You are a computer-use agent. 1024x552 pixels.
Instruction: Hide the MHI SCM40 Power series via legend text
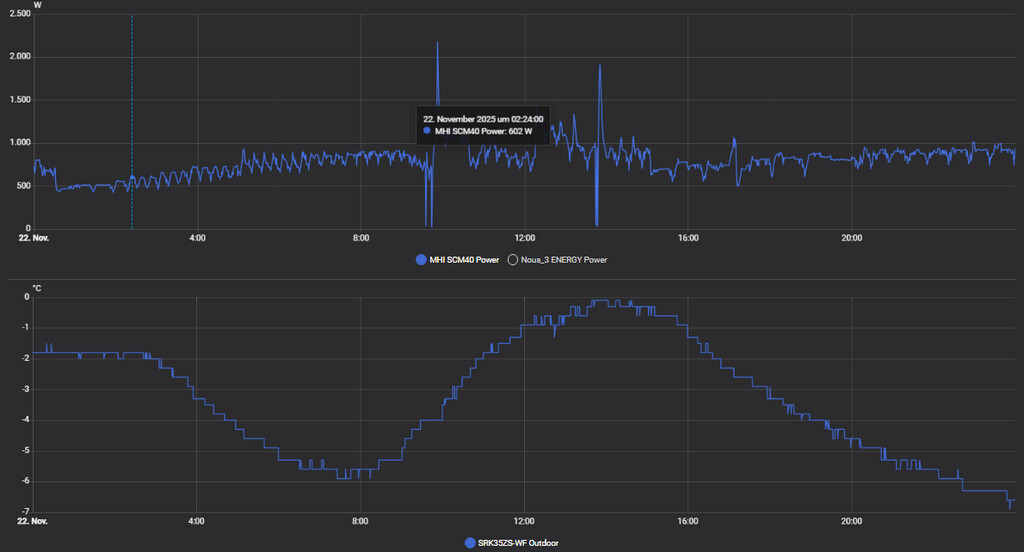[x=464, y=259]
